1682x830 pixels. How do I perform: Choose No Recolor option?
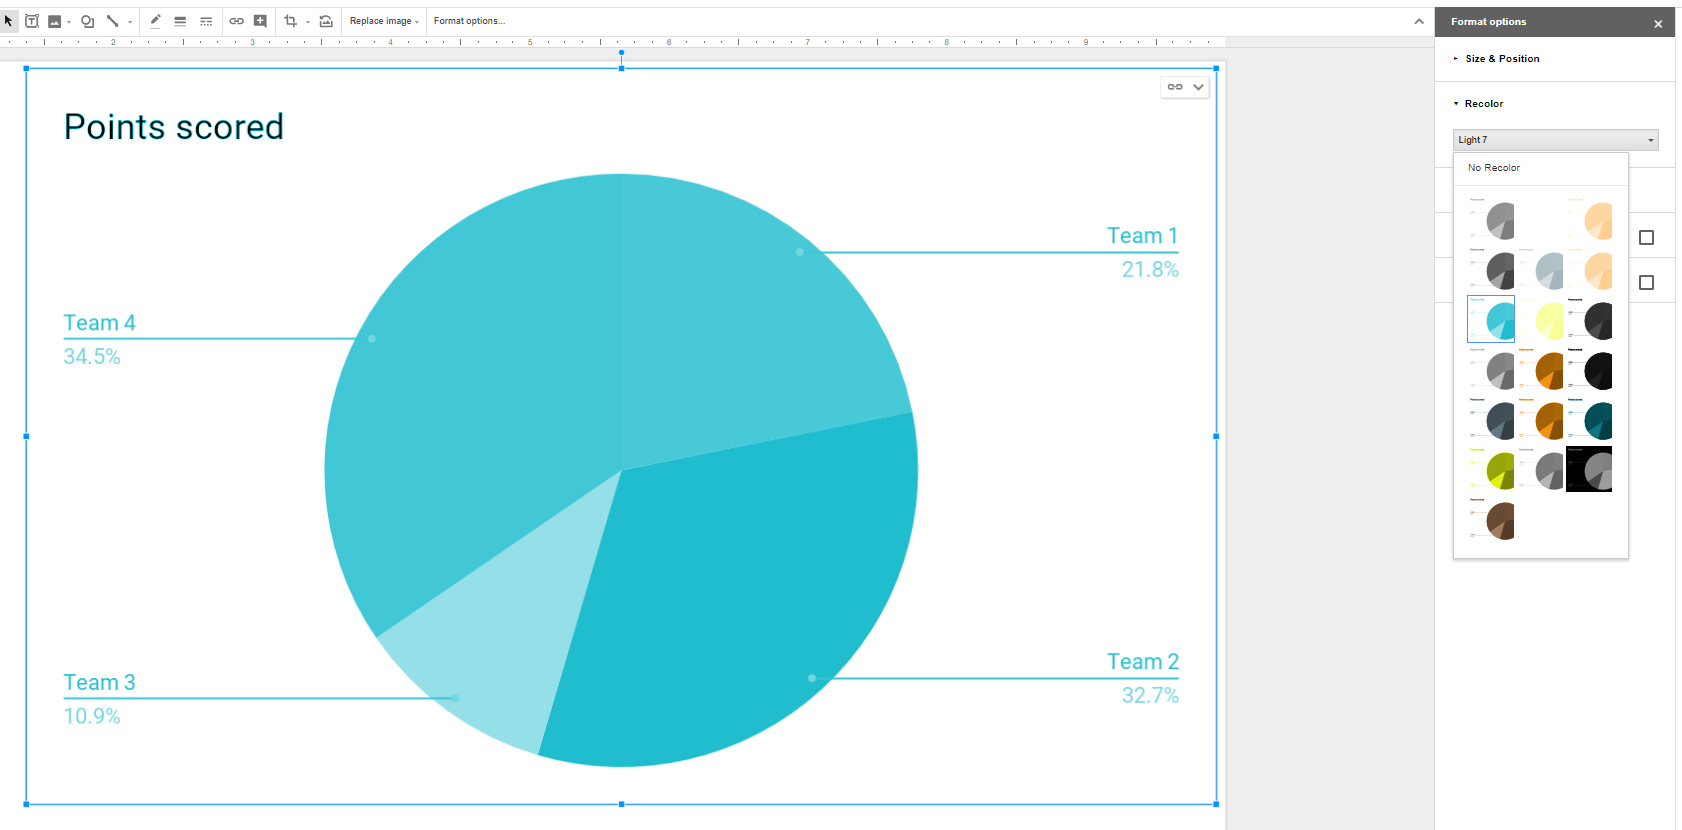tap(1494, 168)
